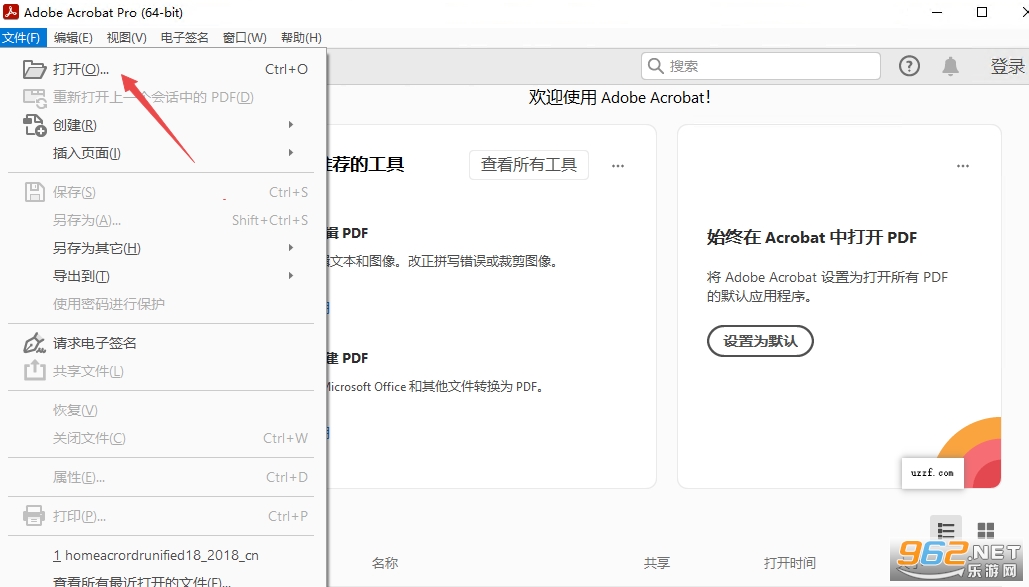The width and height of the screenshot is (1029, 587).
Task: Switch recent files to list view
Action: coord(946,530)
